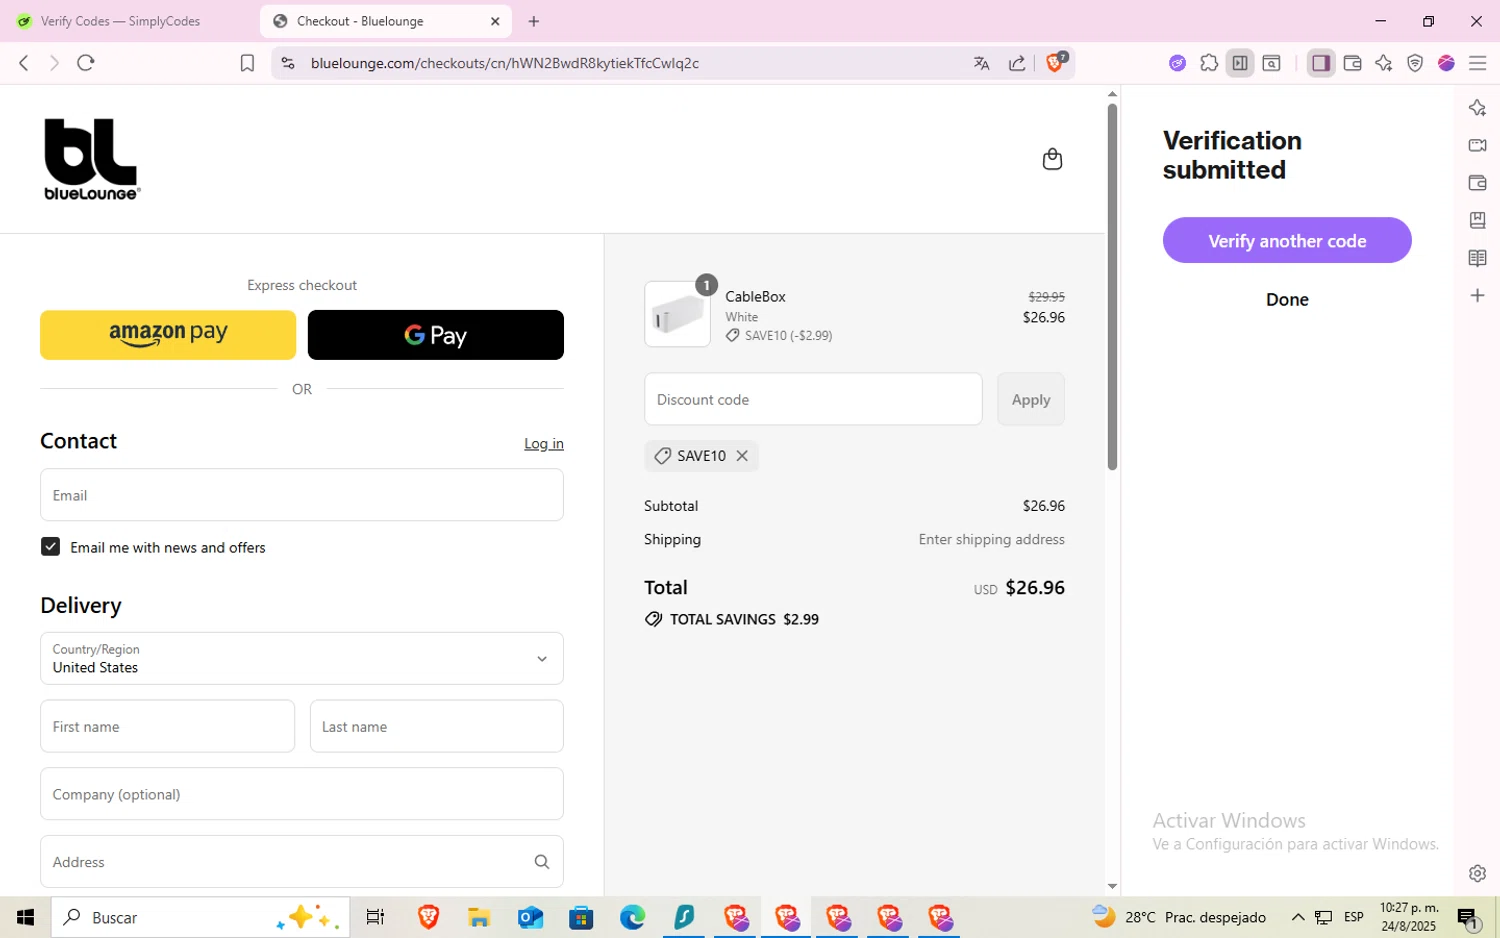Viewport: 1500px width, 938px height.
Task: Focus the Company (optional) field
Action: [x=302, y=794]
